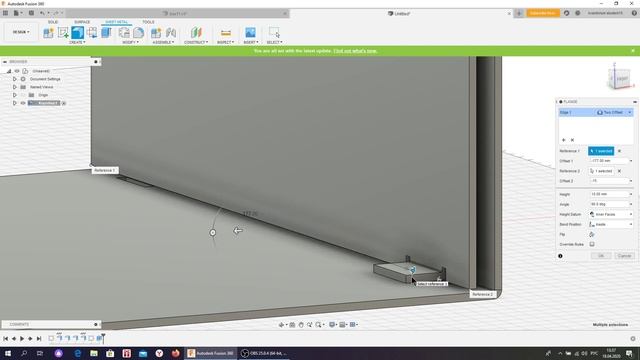640x360 pixels.
Task: Toggle visibility eye of the highlighted component row
Action: pos(23,103)
